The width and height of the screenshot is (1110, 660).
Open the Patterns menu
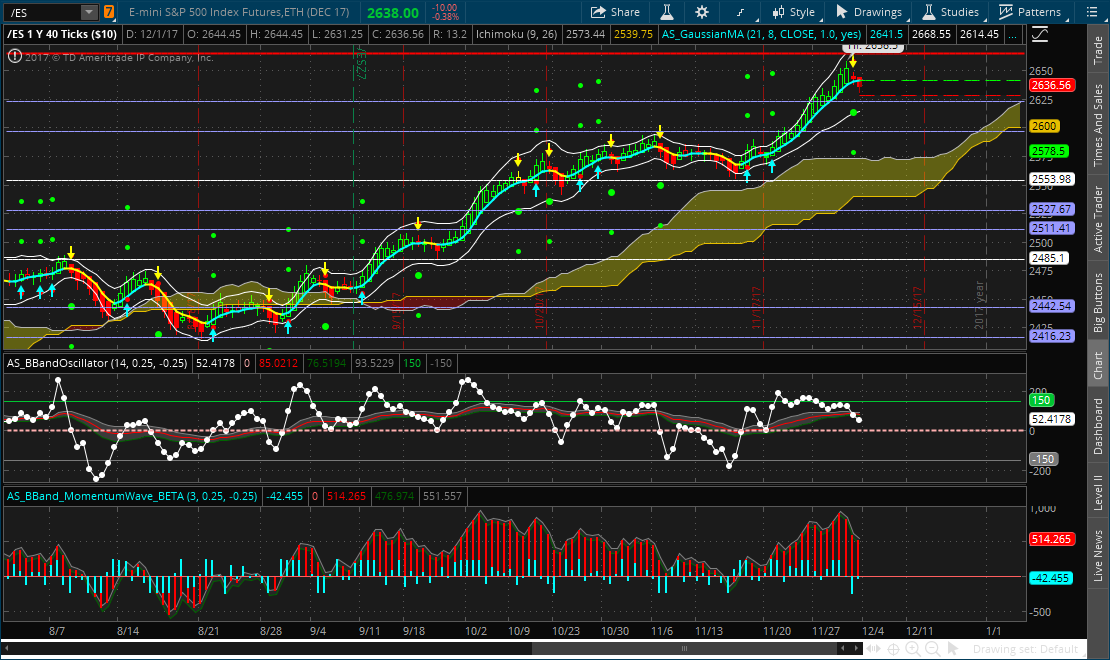tap(1030, 12)
